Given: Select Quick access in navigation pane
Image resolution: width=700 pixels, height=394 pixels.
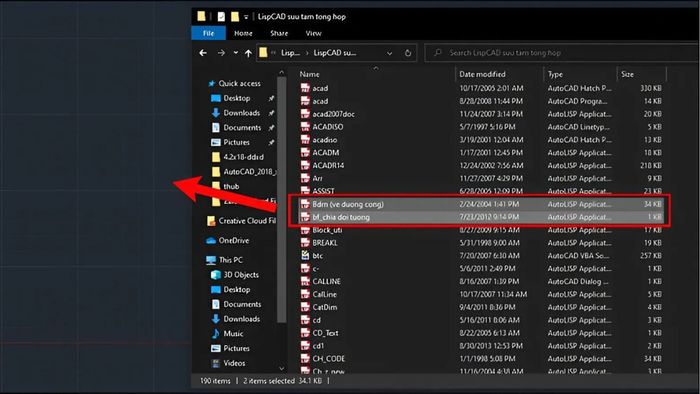Looking at the screenshot, I should pos(239,83).
